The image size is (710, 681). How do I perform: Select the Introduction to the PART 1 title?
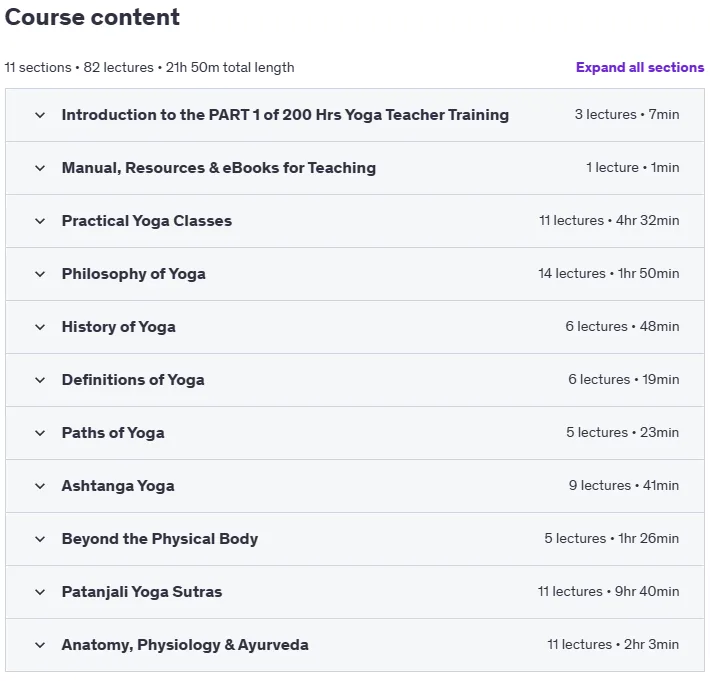[285, 115]
